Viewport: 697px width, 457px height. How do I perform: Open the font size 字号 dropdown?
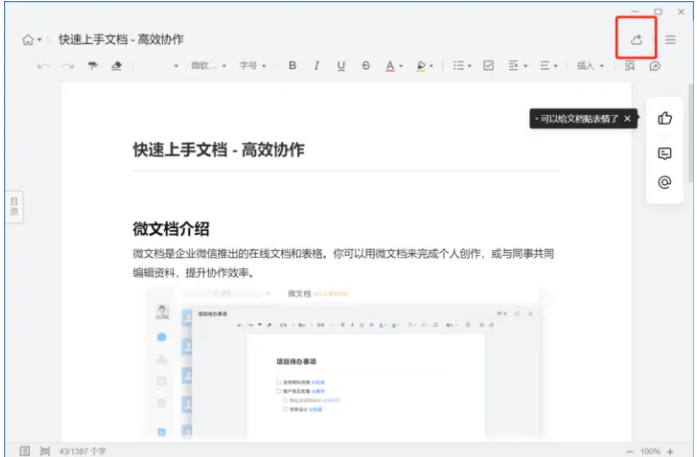tap(252, 66)
